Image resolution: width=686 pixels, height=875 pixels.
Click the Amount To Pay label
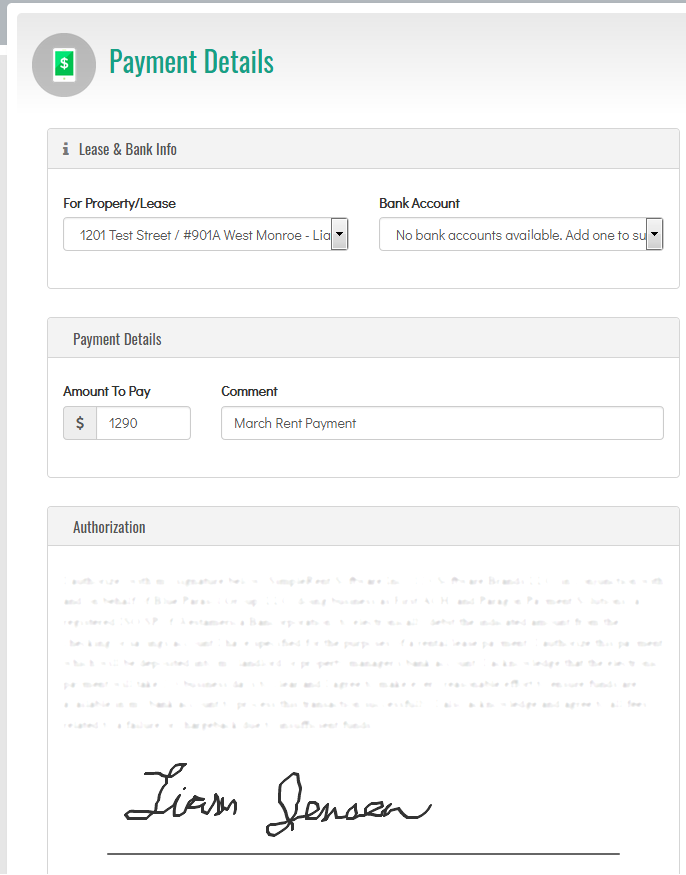point(107,391)
